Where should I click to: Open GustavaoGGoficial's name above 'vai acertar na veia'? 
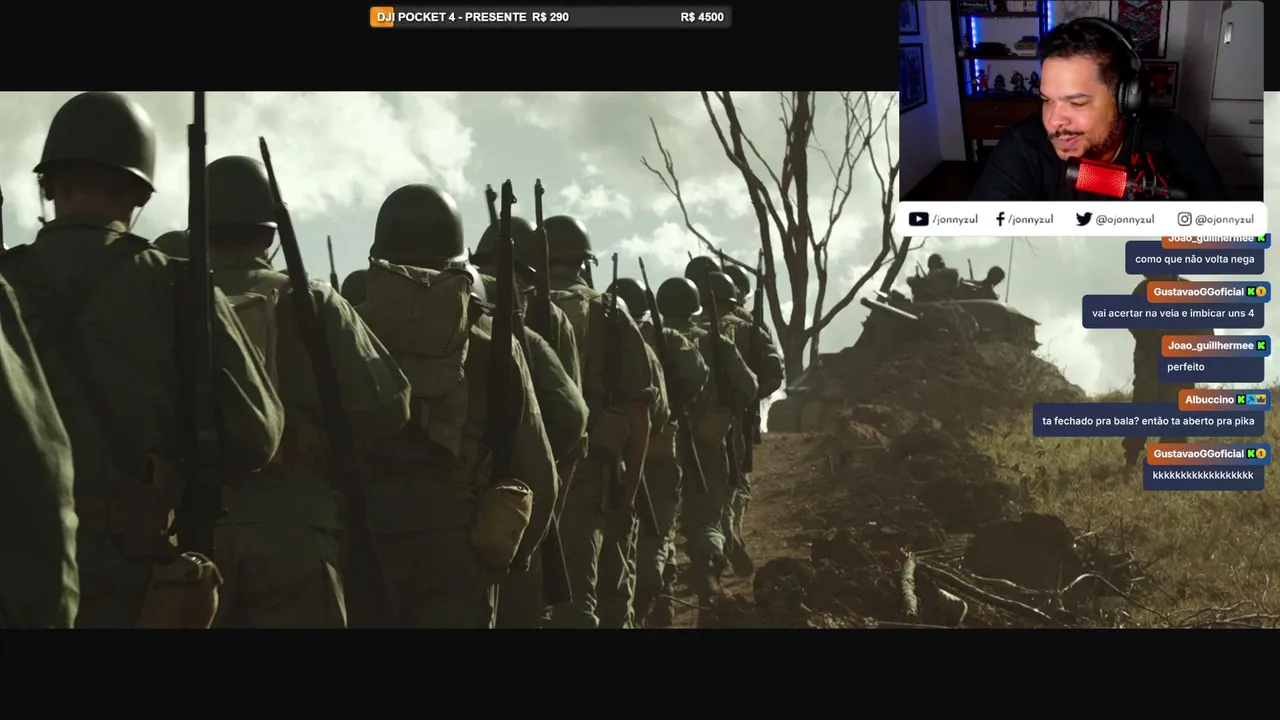point(1198,292)
